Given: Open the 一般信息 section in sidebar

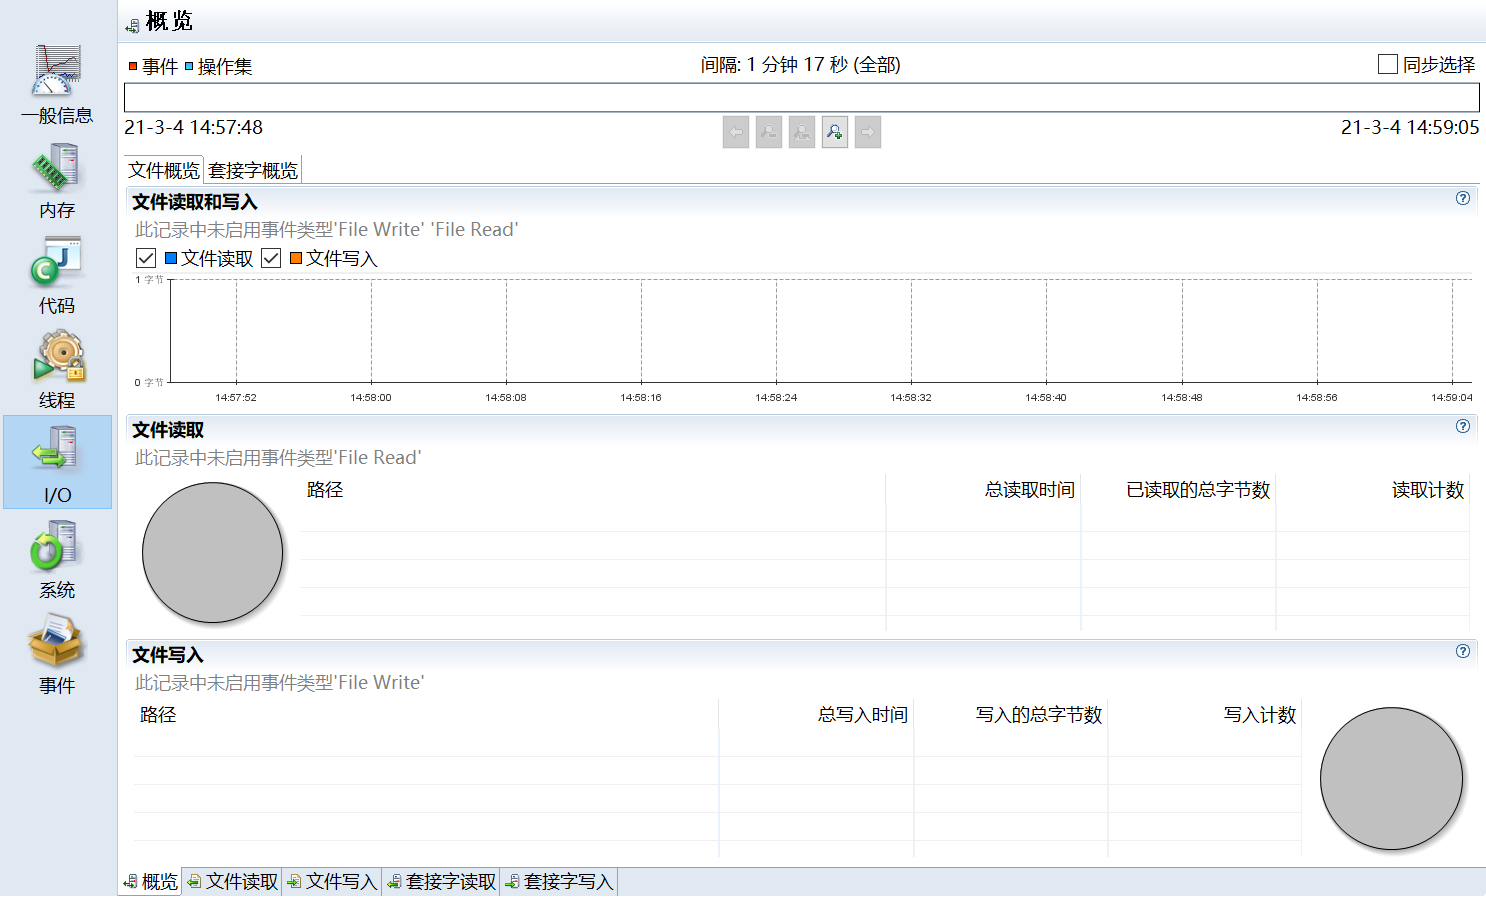Looking at the screenshot, I should (57, 84).
